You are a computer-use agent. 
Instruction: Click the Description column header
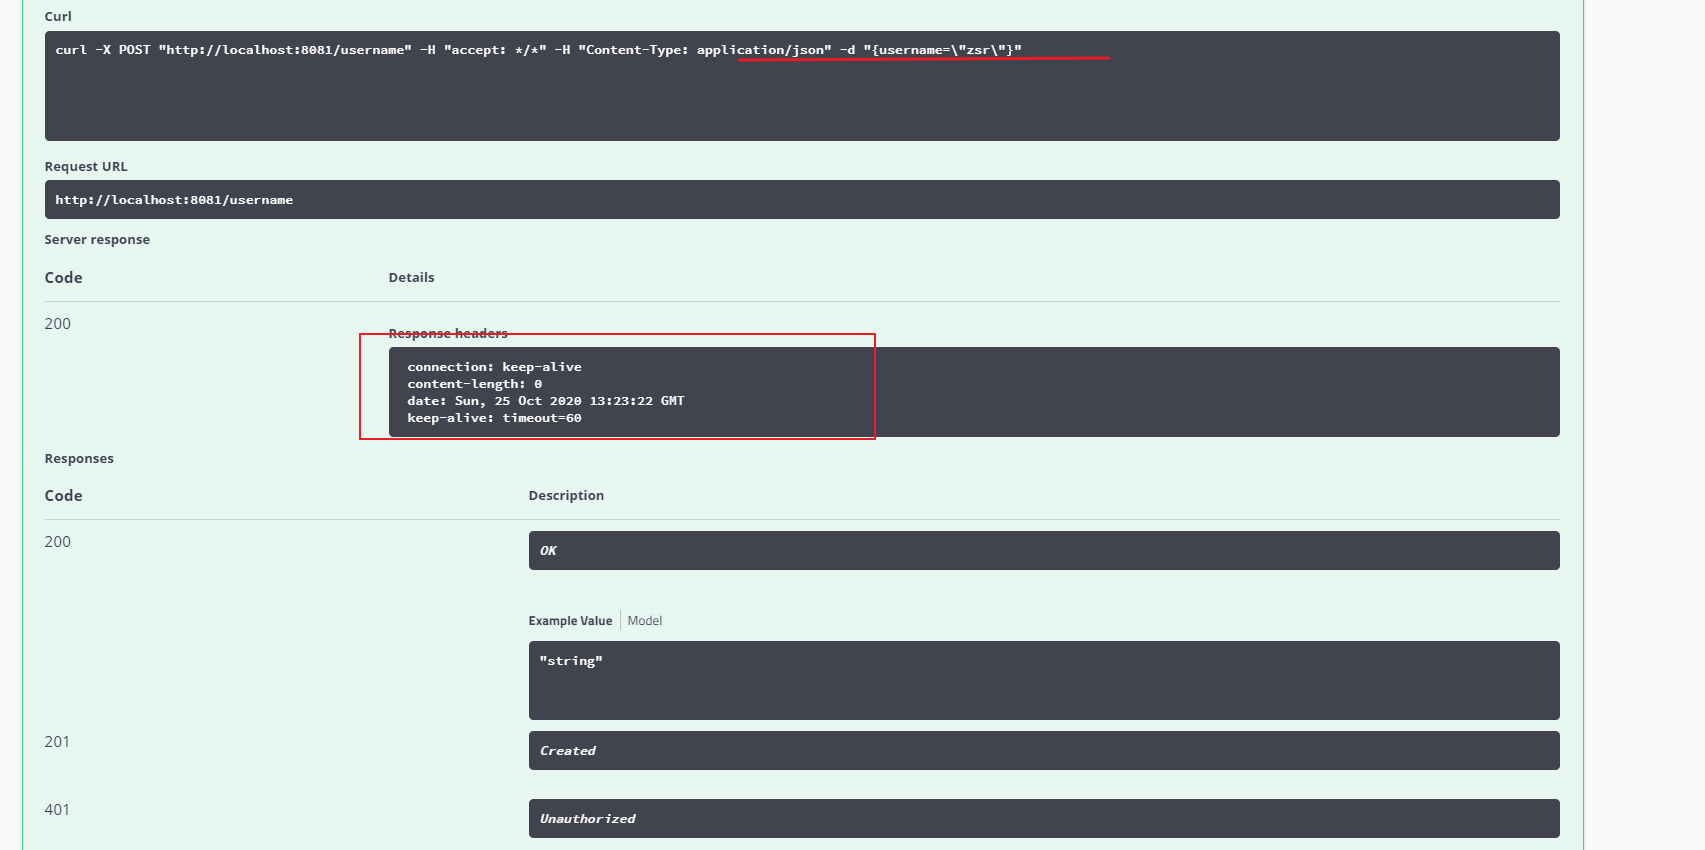566,495
